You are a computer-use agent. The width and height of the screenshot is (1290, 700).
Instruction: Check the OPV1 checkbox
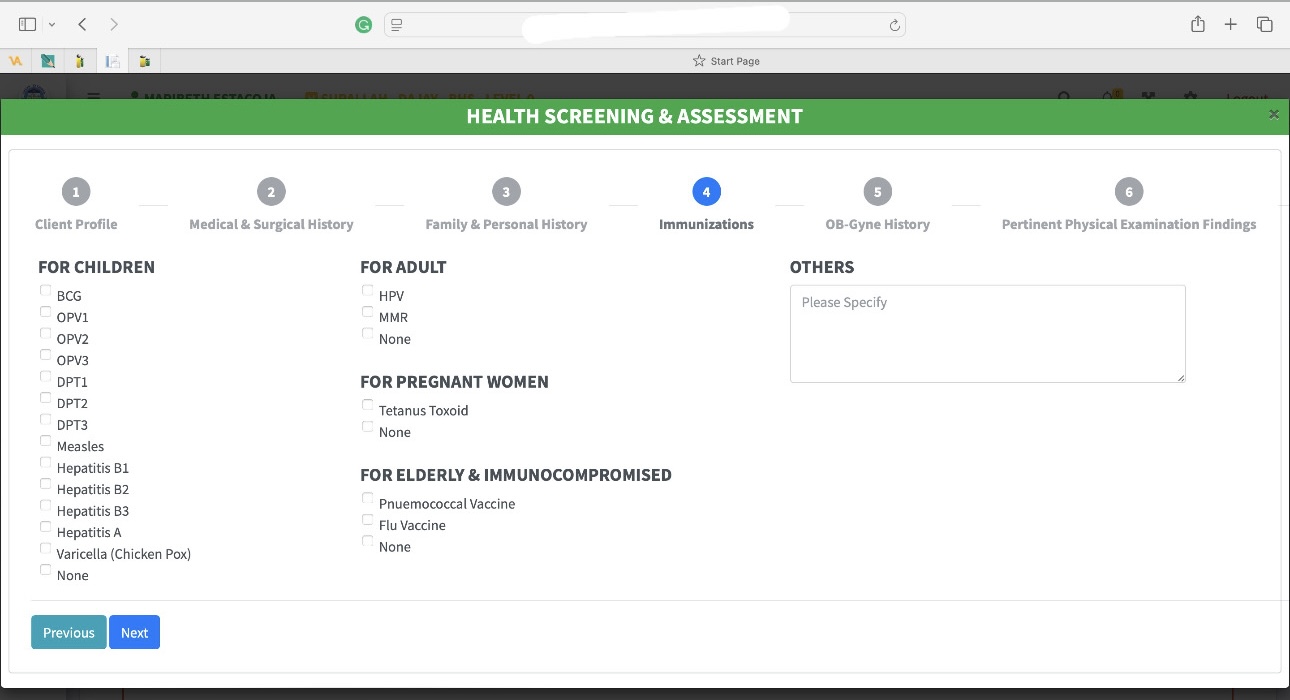[x=45, y=312]
